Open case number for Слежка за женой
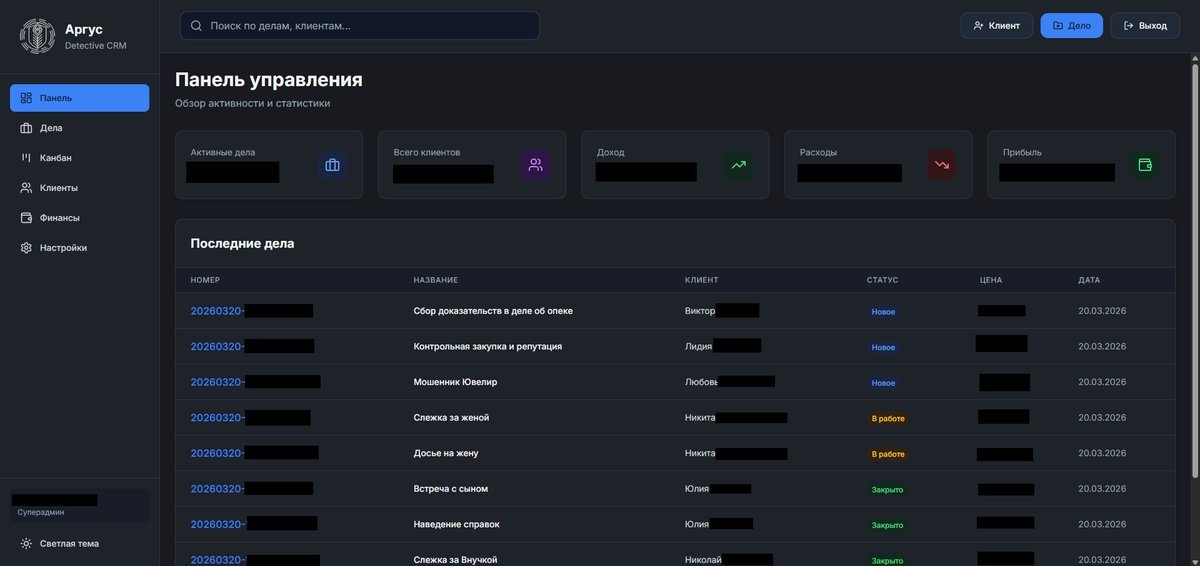 click(x=217, y=418)
